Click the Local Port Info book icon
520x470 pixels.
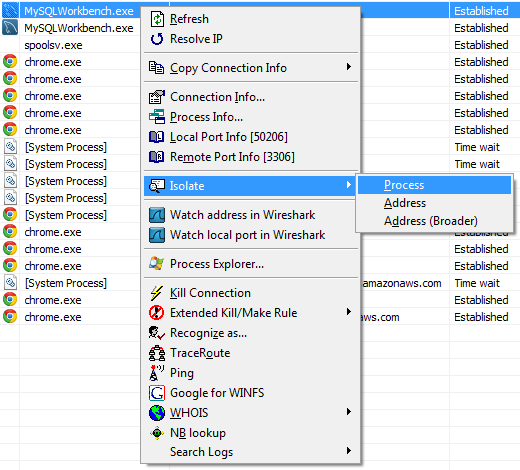pos(156,137)
